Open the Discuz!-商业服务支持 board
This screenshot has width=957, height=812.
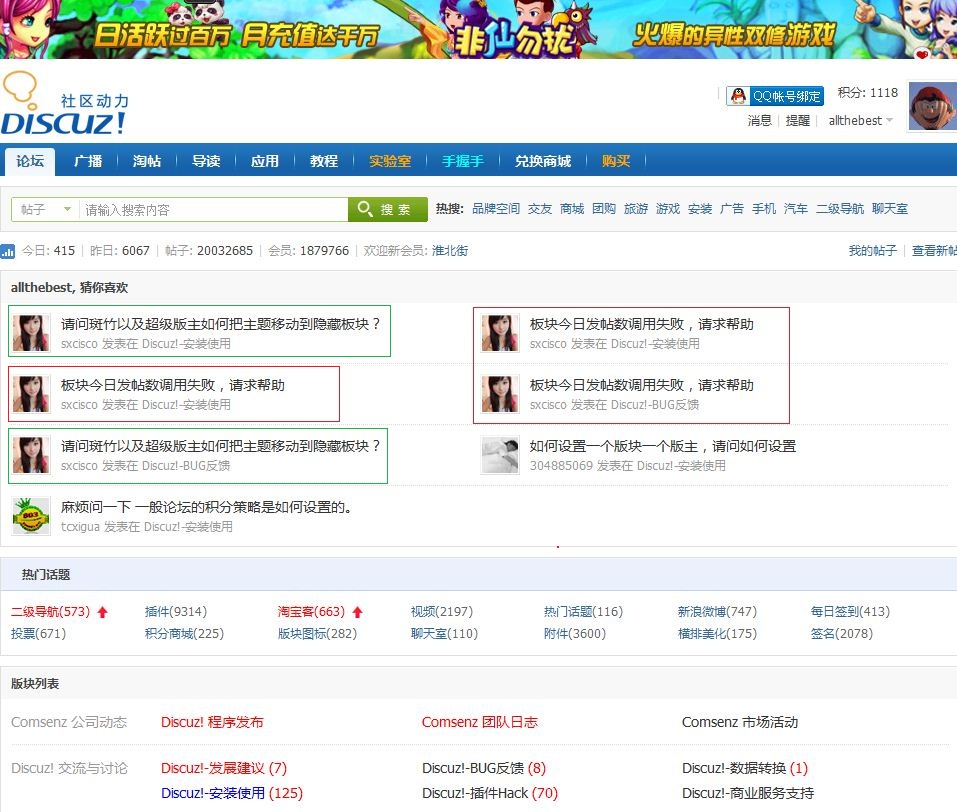pos(748,793)
